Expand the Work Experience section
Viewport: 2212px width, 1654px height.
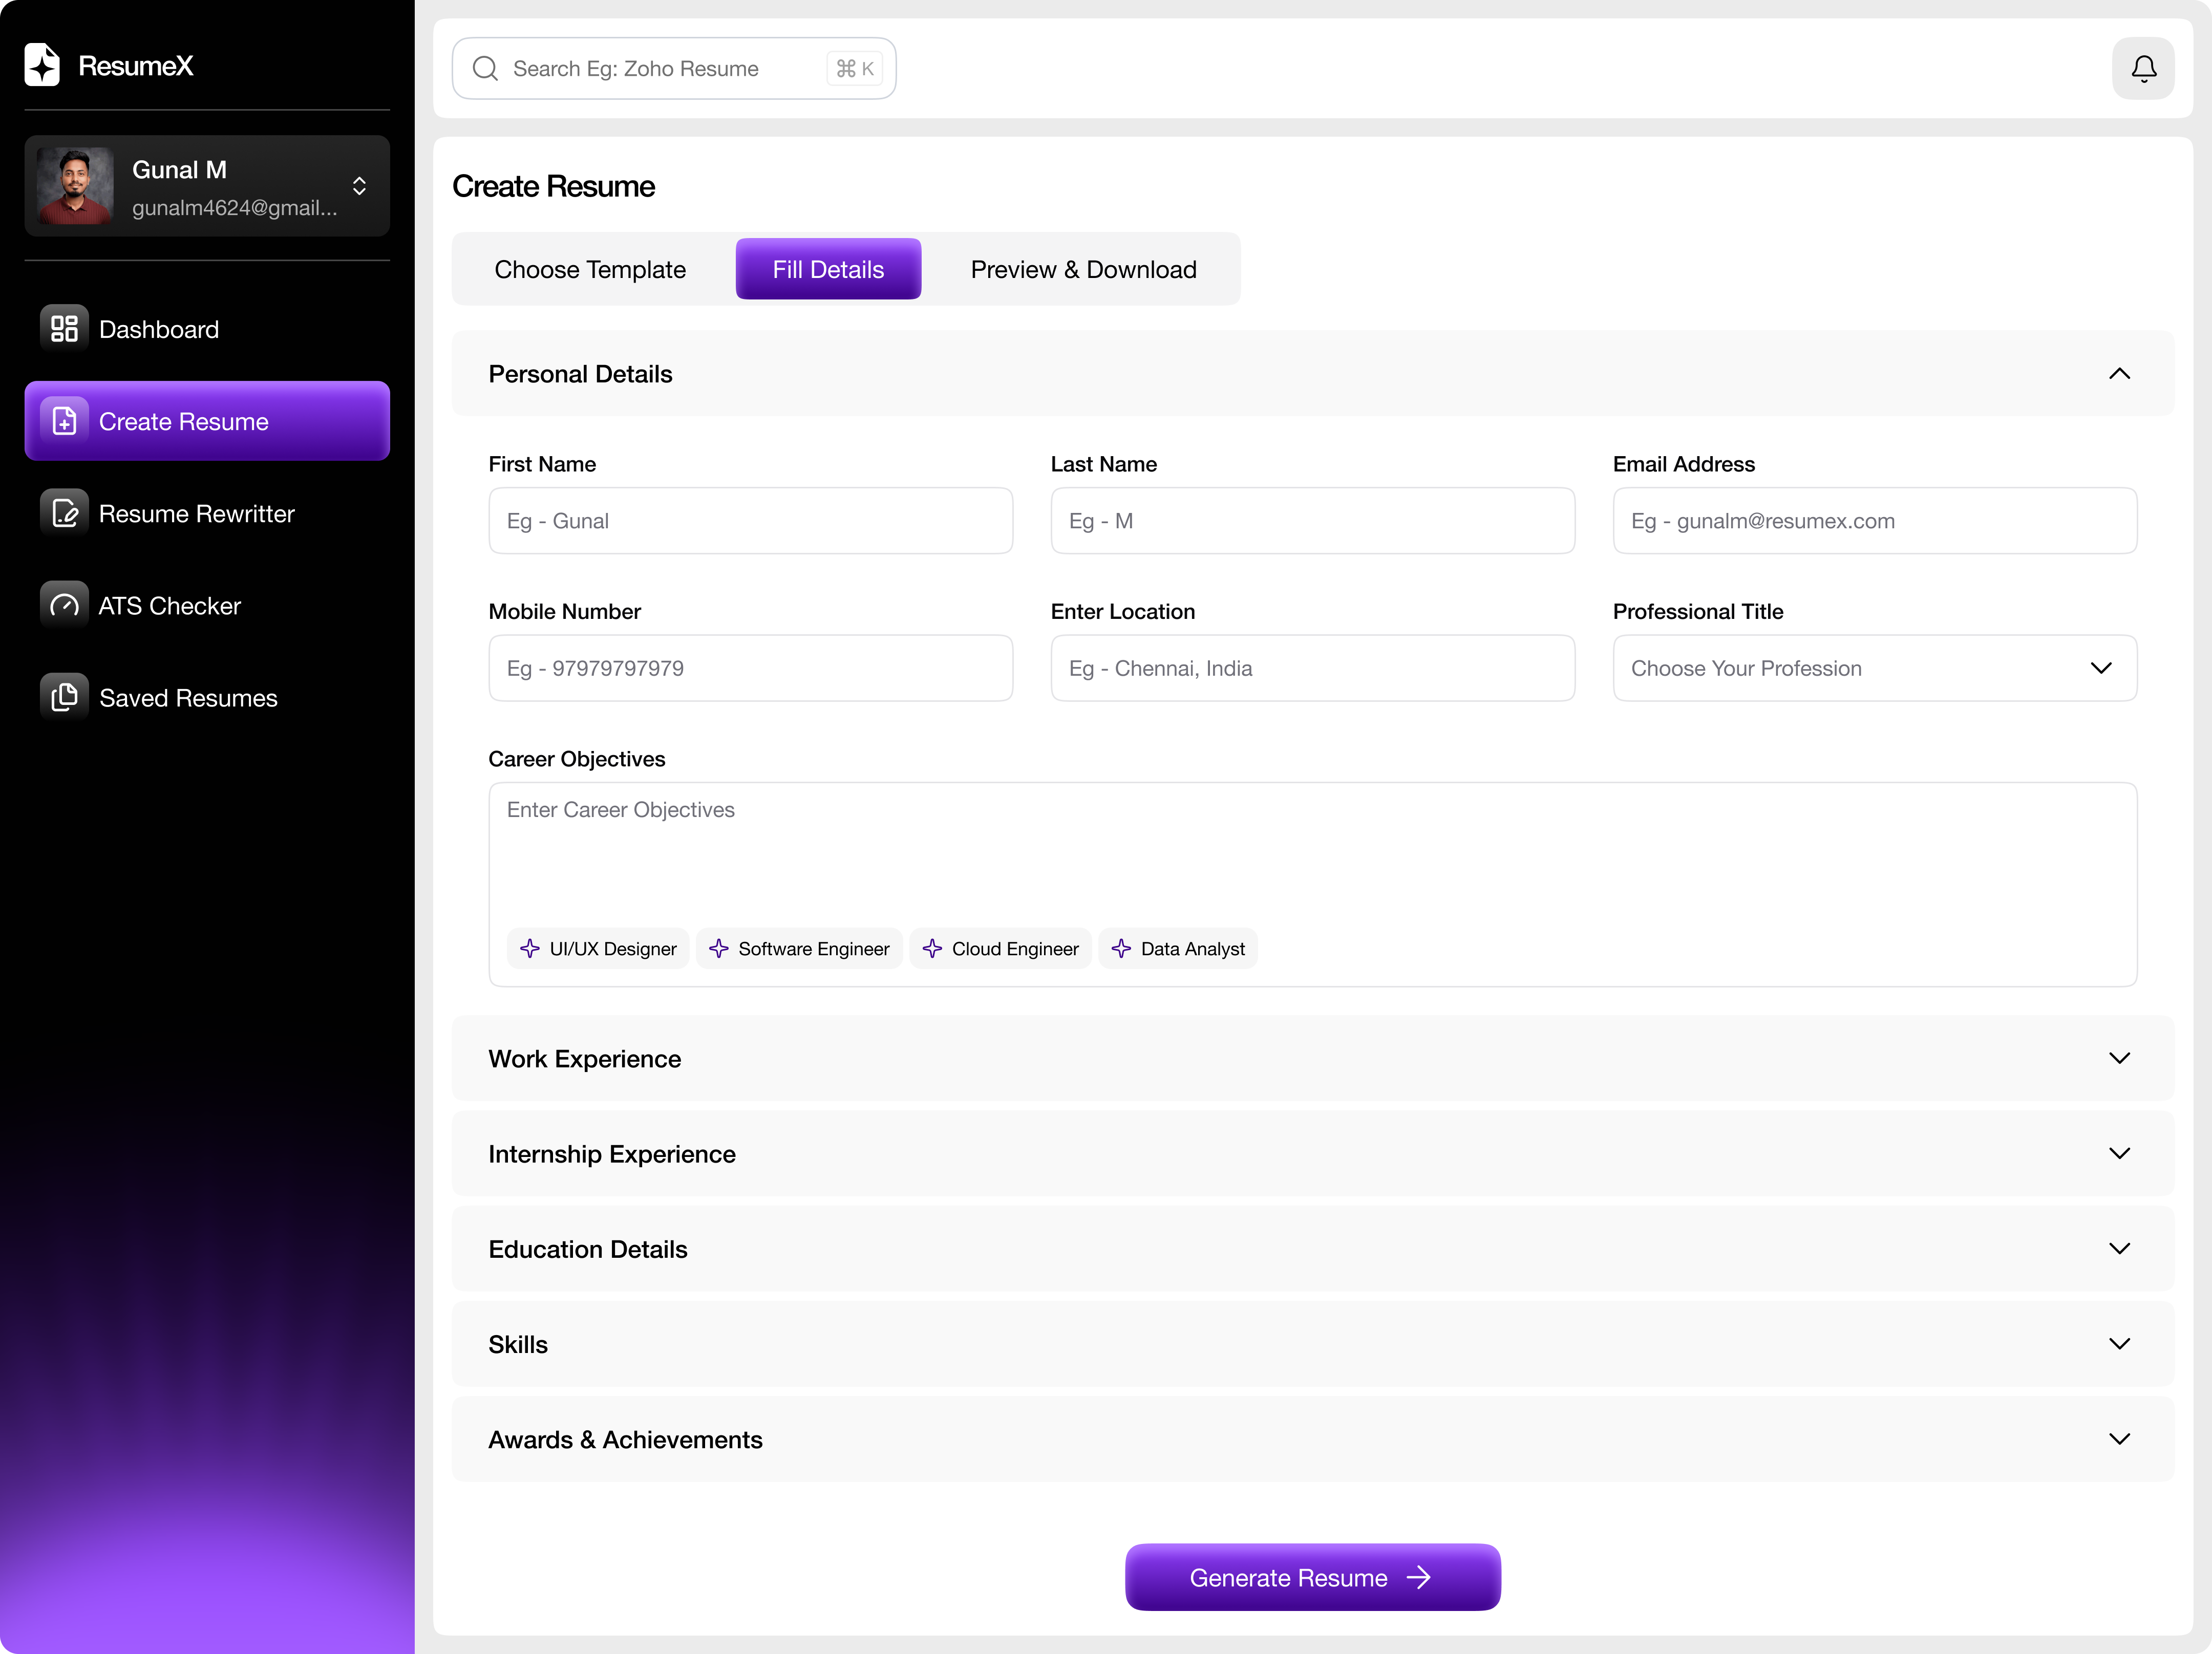tap(2118, 1058)
